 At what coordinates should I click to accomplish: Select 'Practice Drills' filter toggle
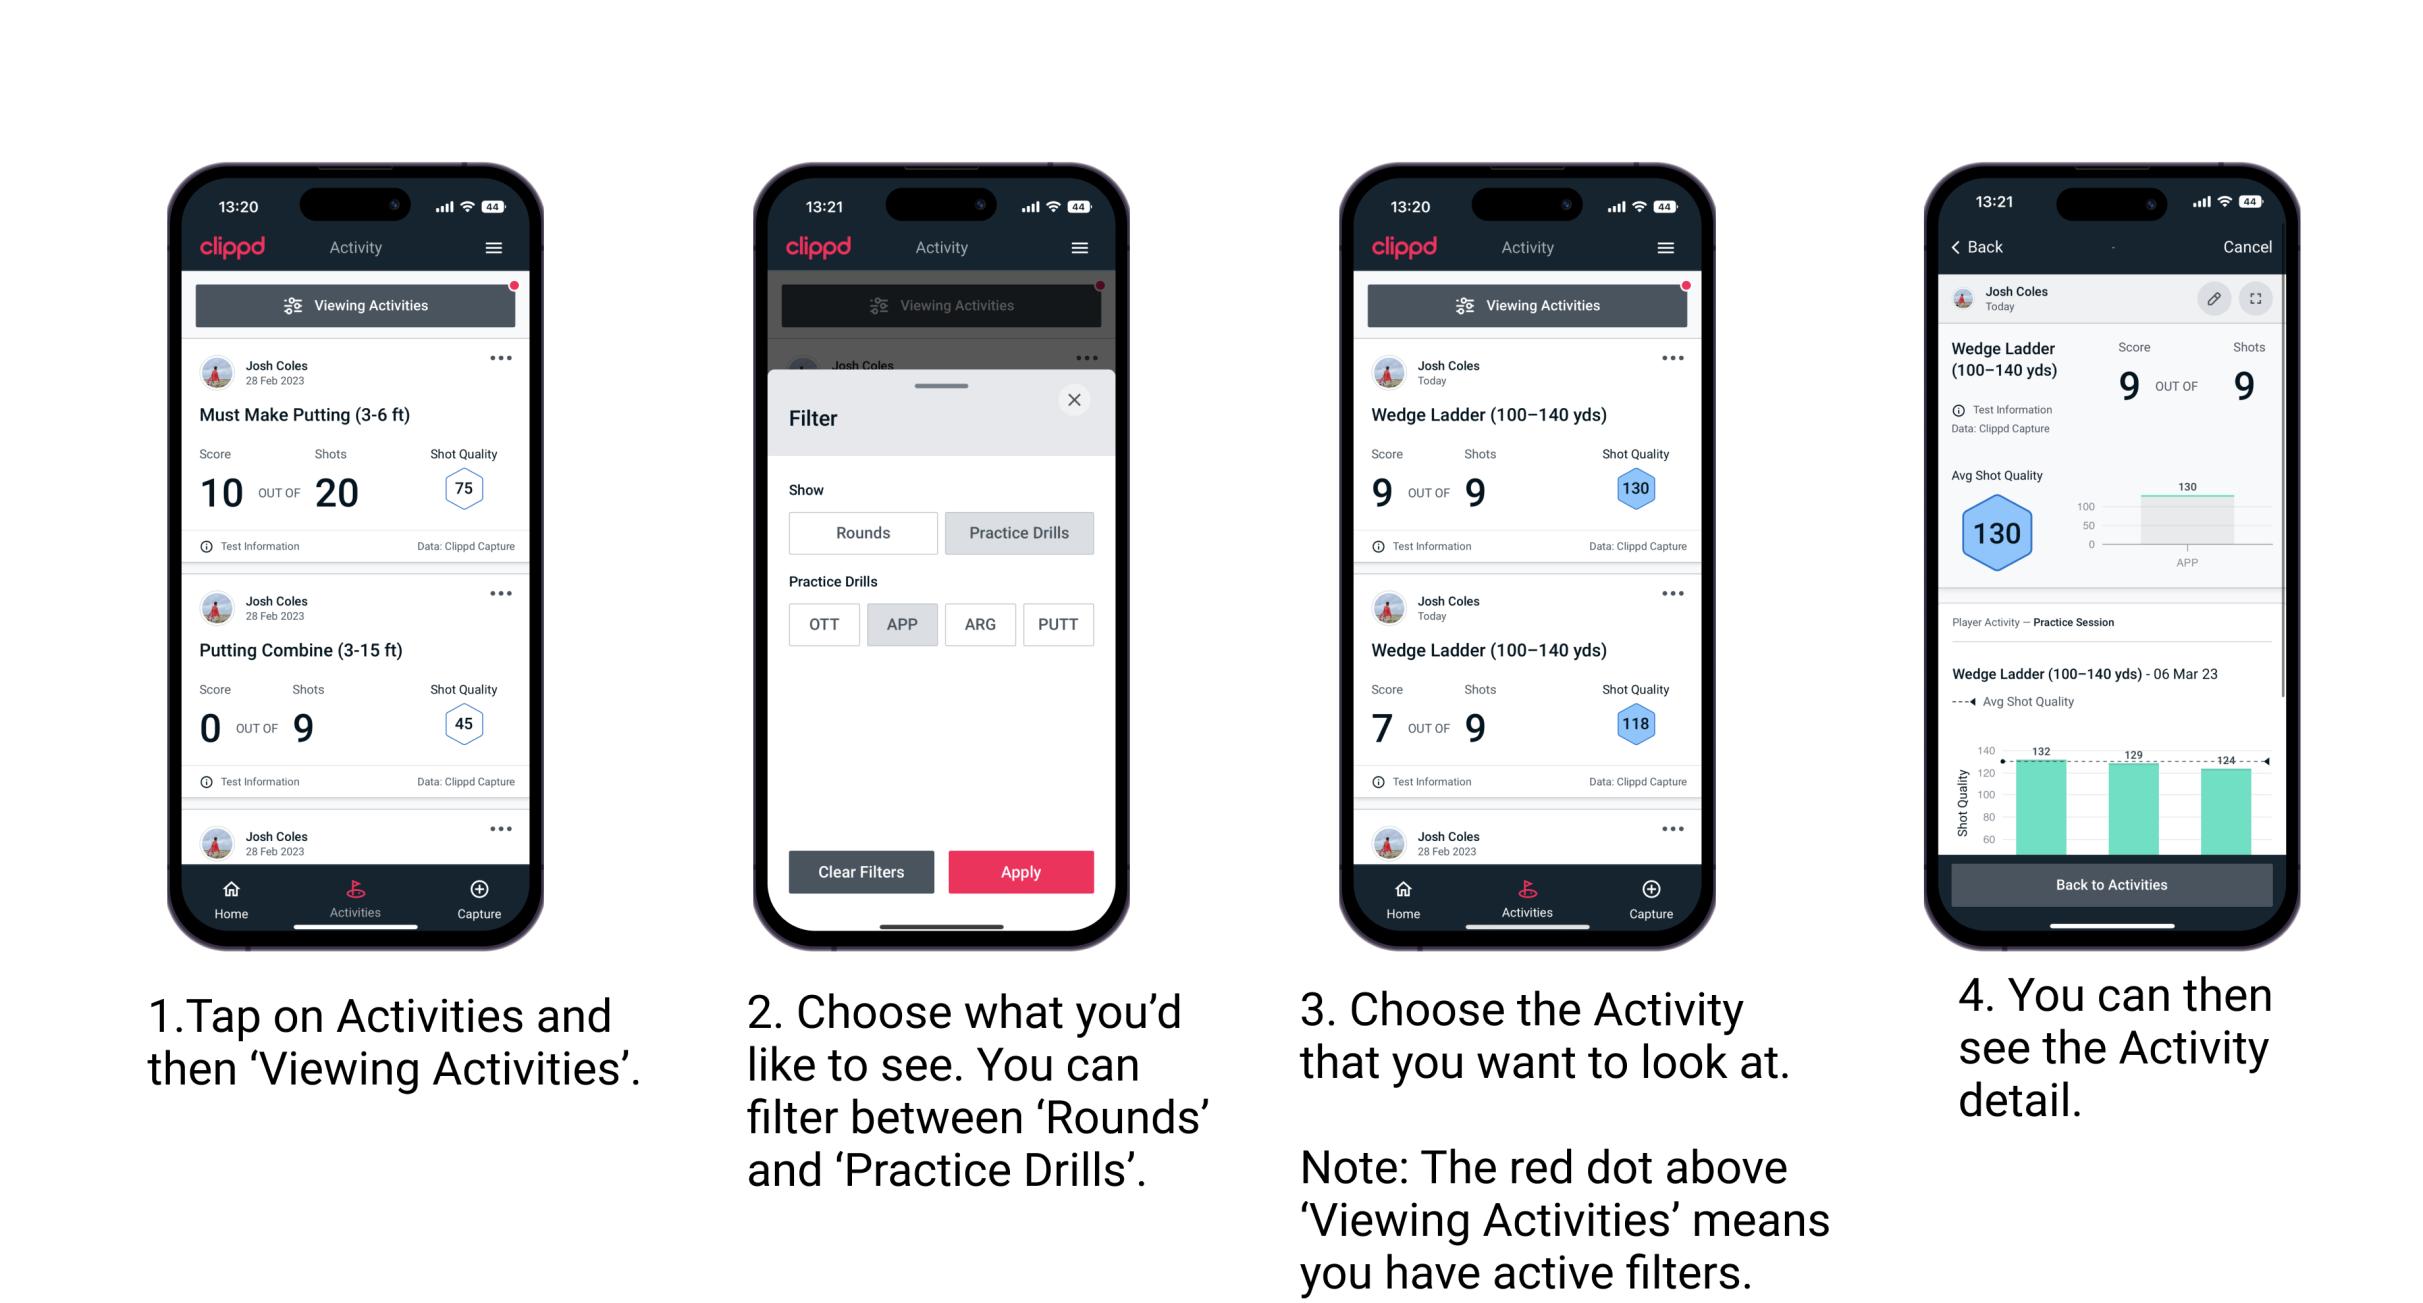point(1017,533)
